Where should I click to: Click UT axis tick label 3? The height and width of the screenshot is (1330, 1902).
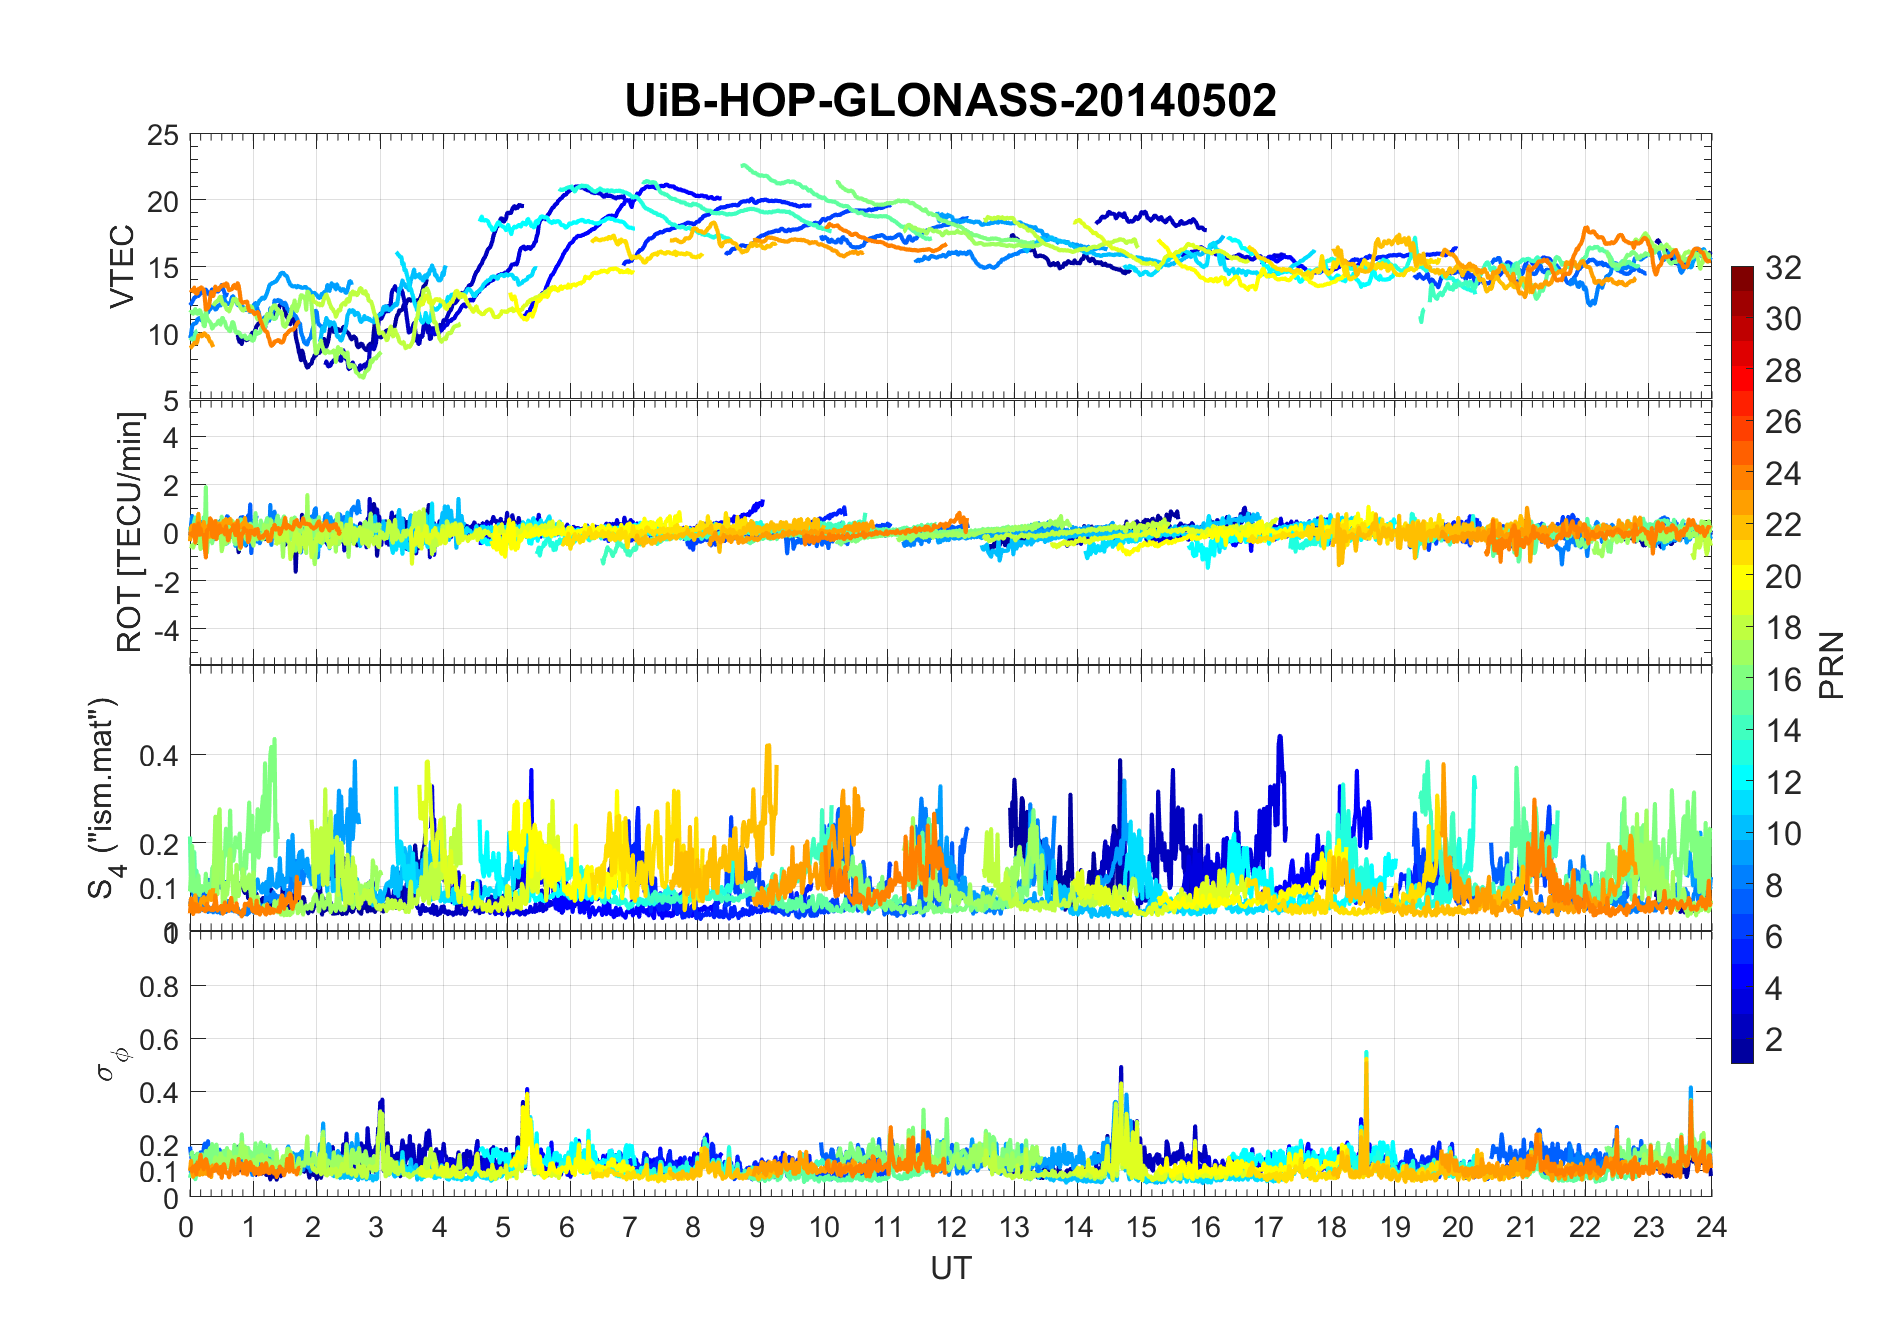[x=376, y=1227]
